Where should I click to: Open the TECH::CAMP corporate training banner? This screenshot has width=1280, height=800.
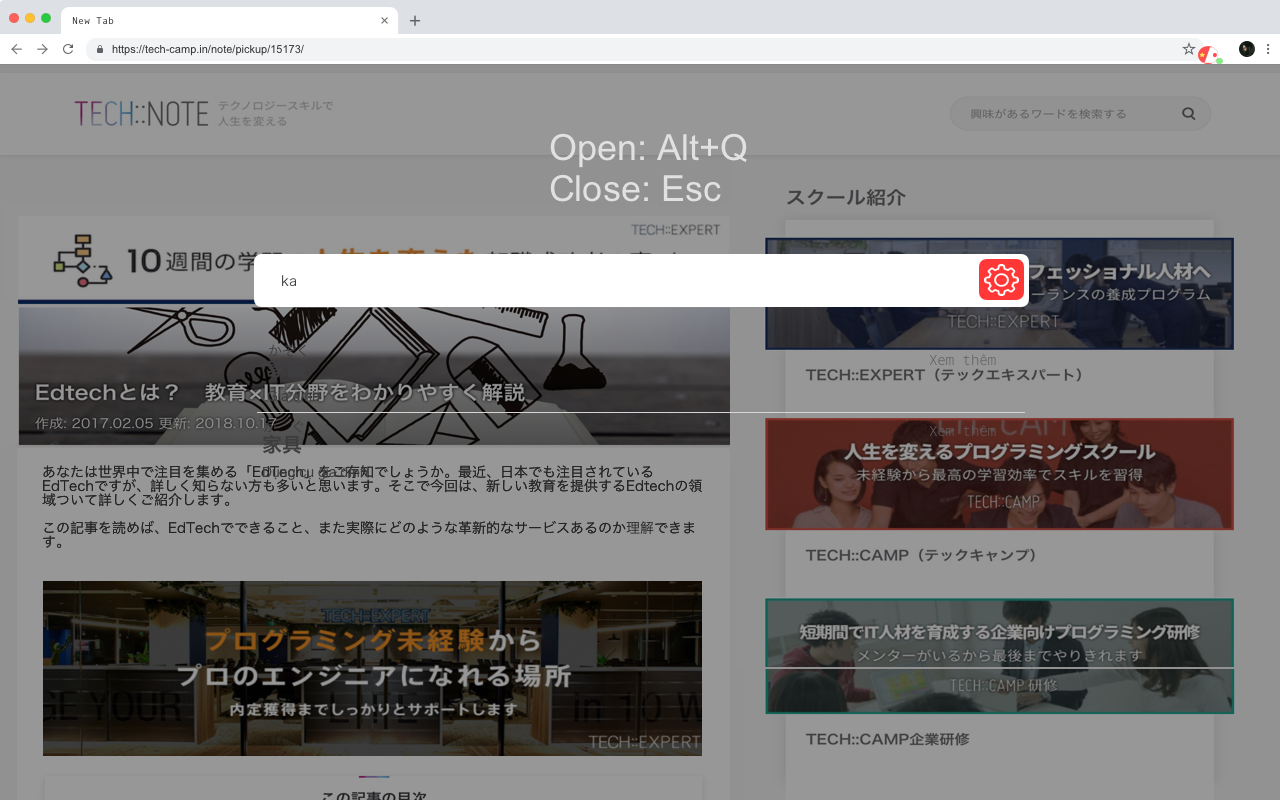1000,656
